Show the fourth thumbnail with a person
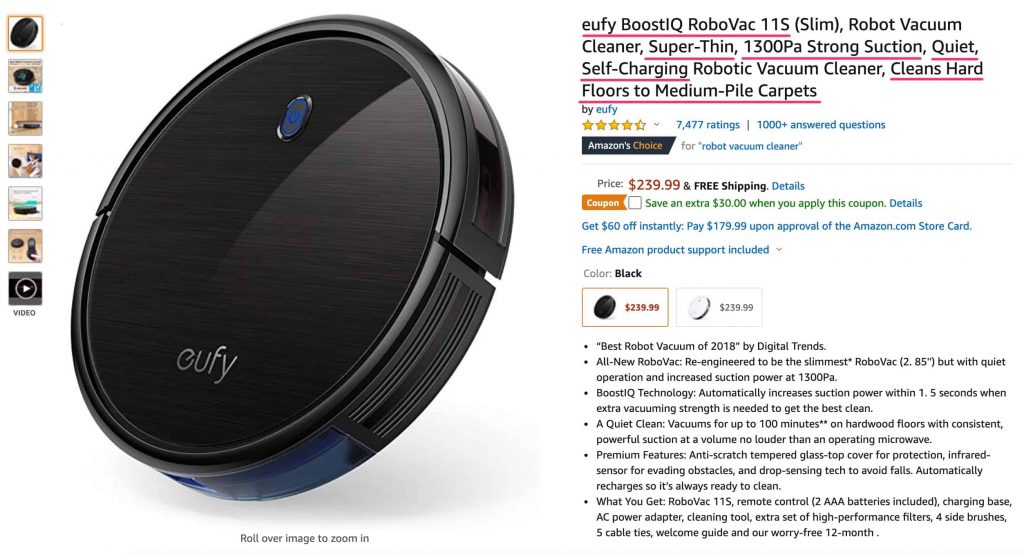The width and height of the screenshot is (1024, 555). 25,161
